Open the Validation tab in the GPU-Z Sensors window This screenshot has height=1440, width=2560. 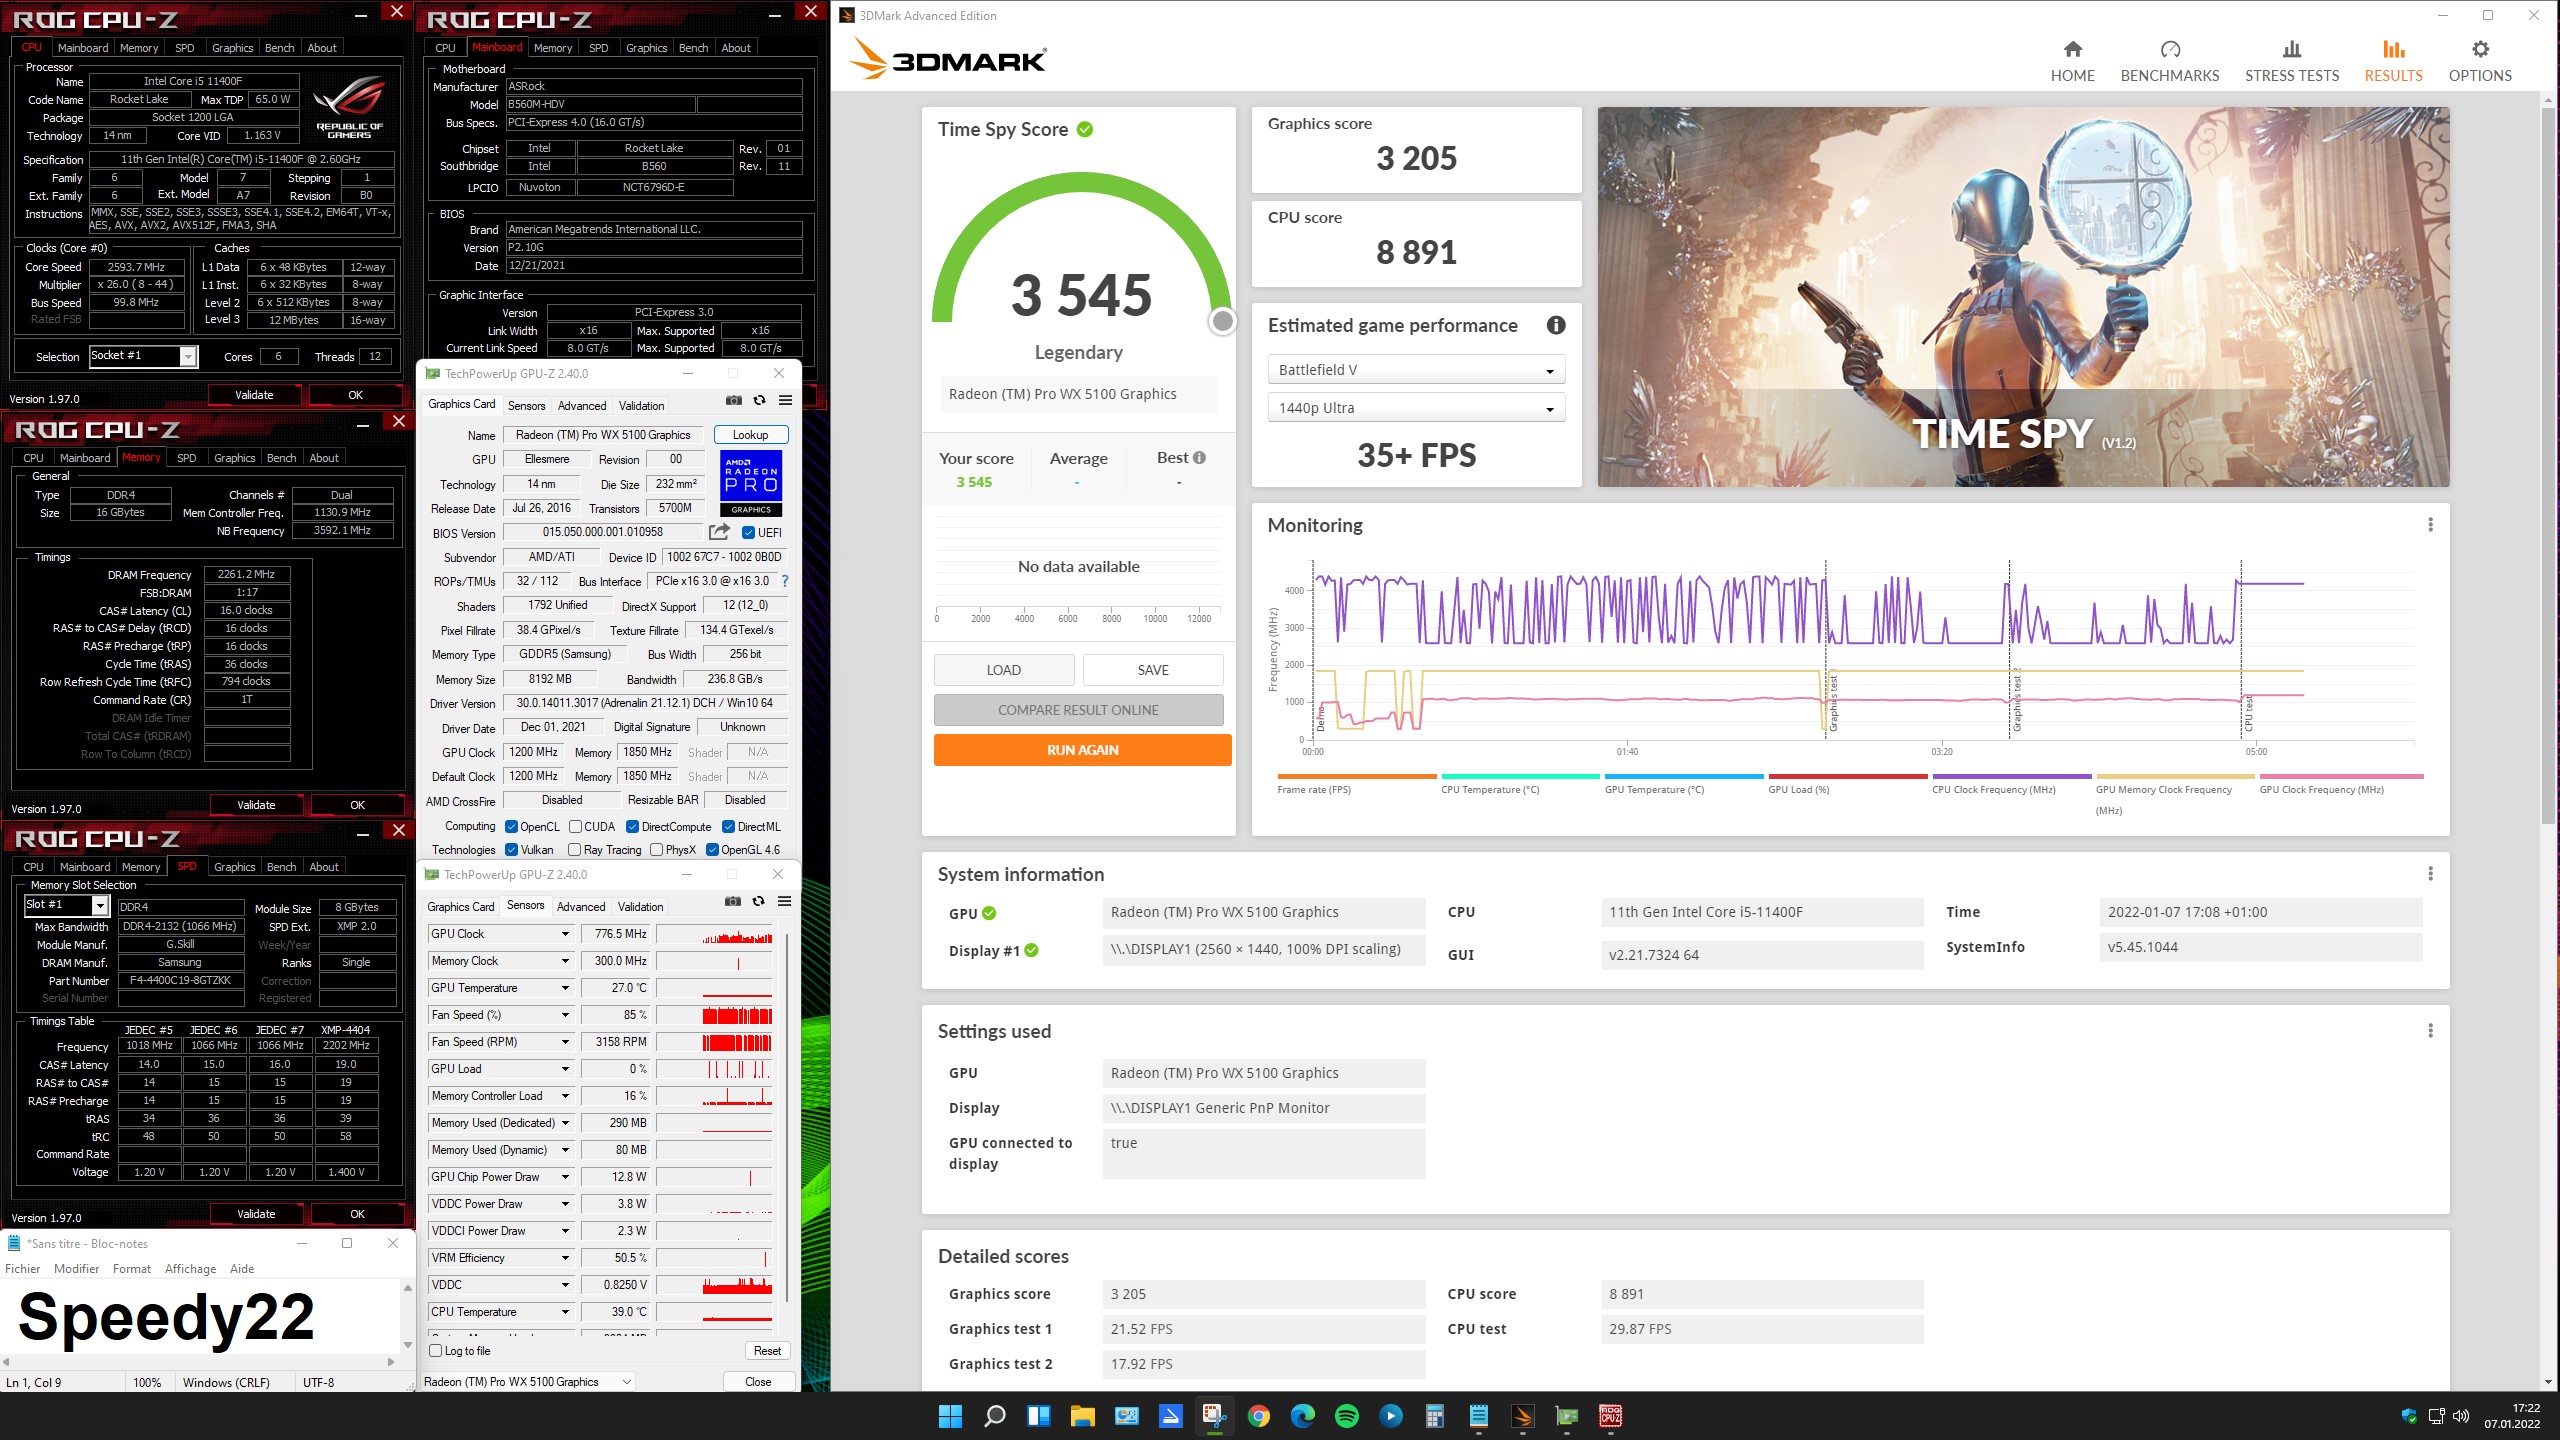click(640, 907)
